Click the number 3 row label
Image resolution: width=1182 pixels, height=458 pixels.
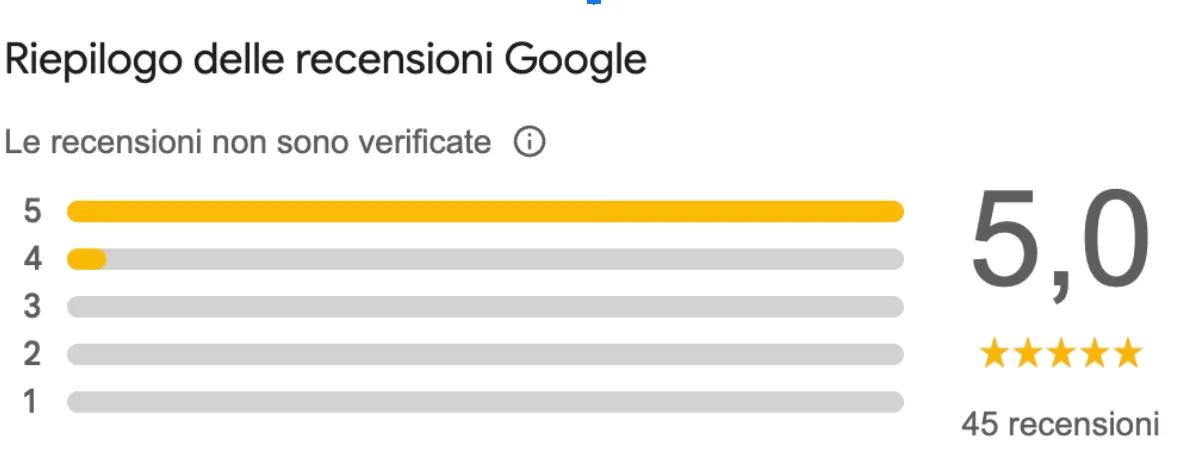[33, 306]
